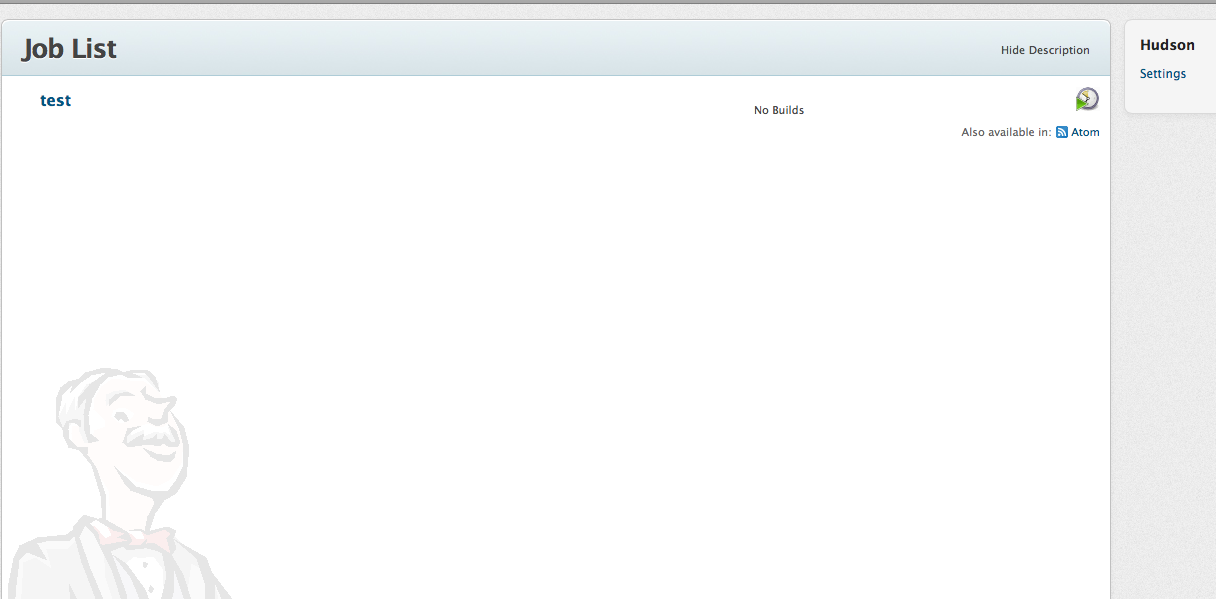Click the Hudson sidebar heading
This screenshot has height=599, width=1216.
point(1167,45)
